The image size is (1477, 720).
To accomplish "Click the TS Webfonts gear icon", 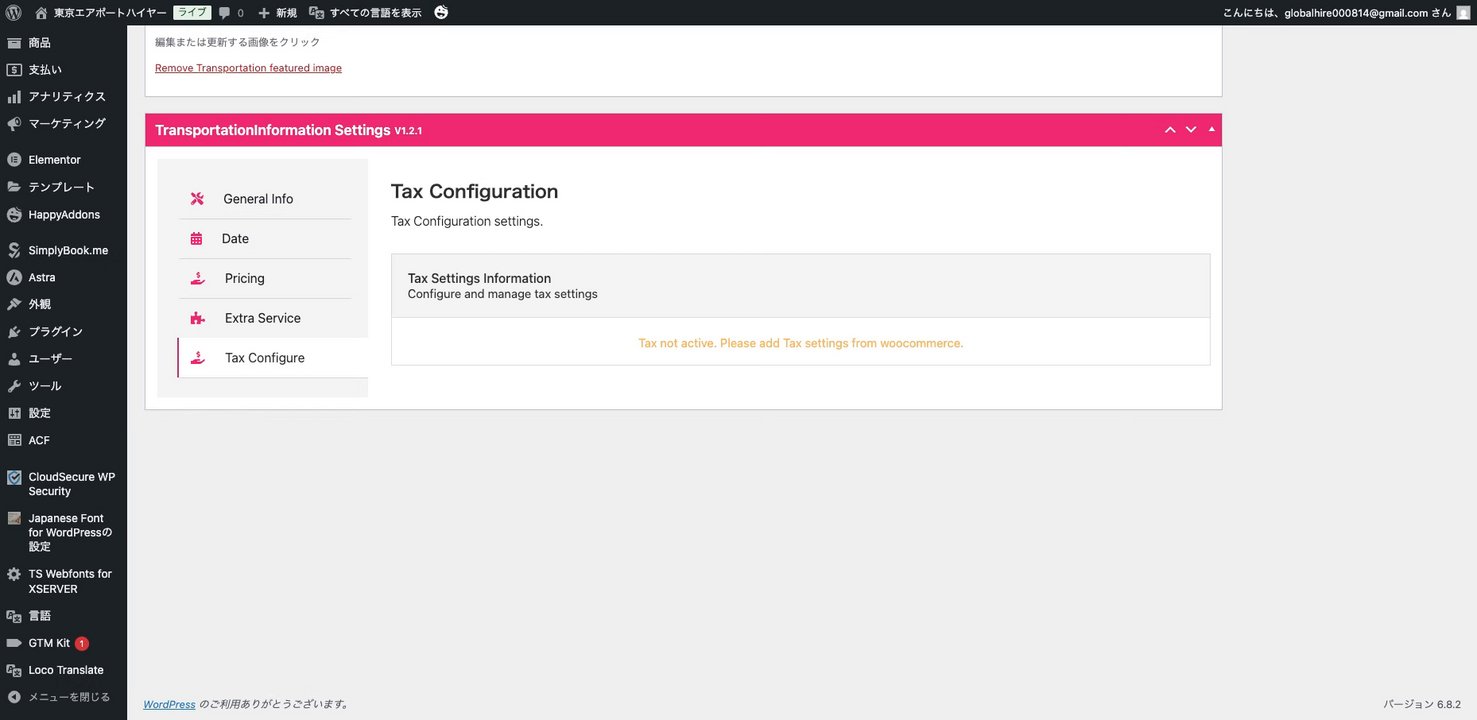I will pyautogui.click(x=14, y=575).
